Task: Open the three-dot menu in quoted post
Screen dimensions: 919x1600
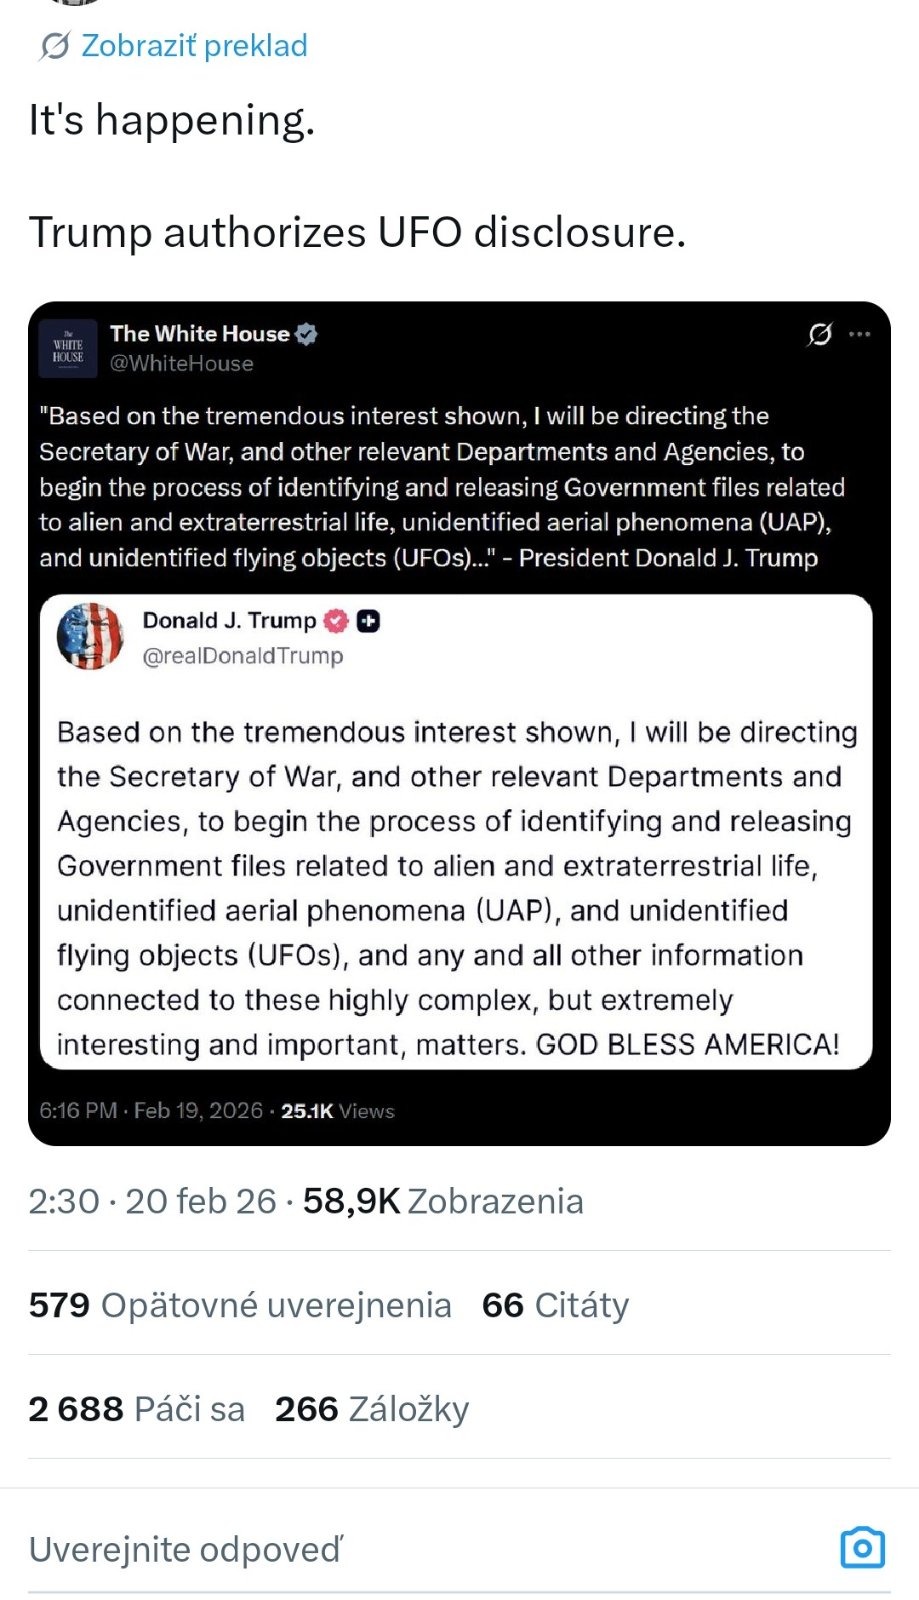Action: (x=859, y=334)
